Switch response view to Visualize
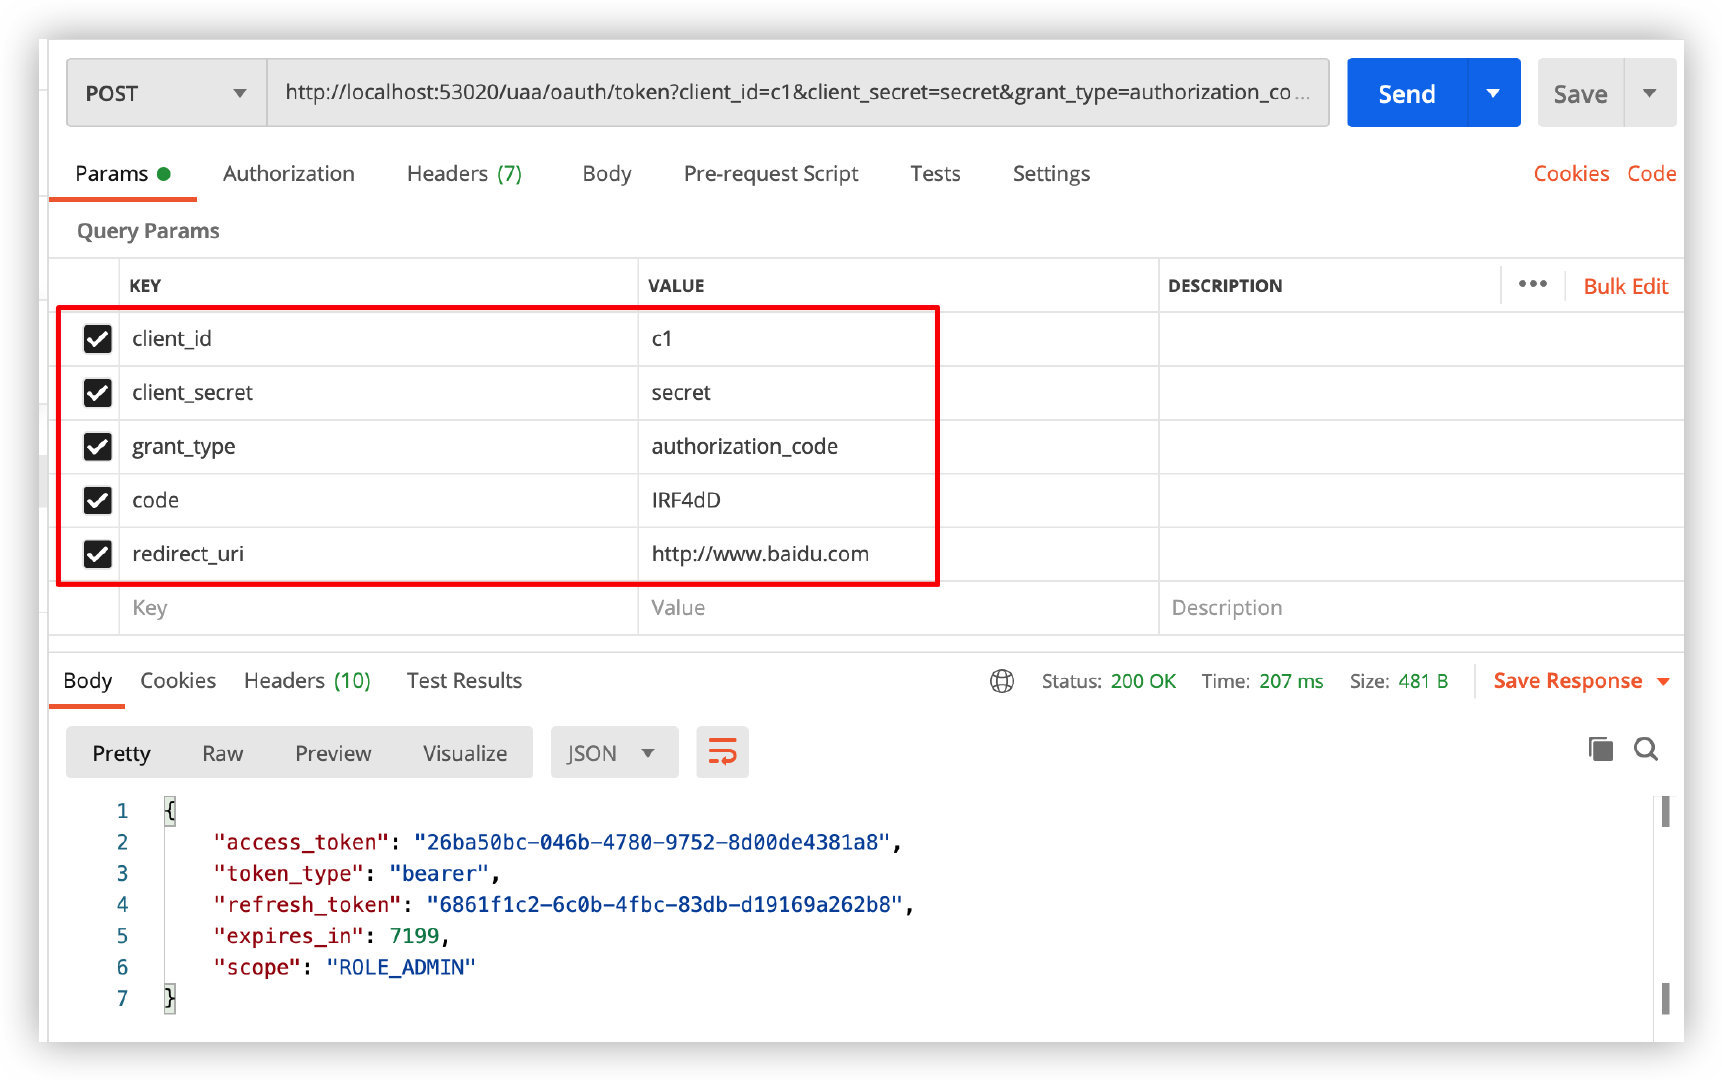Screen dimensions: 1722x1080 tap(465, 753)
